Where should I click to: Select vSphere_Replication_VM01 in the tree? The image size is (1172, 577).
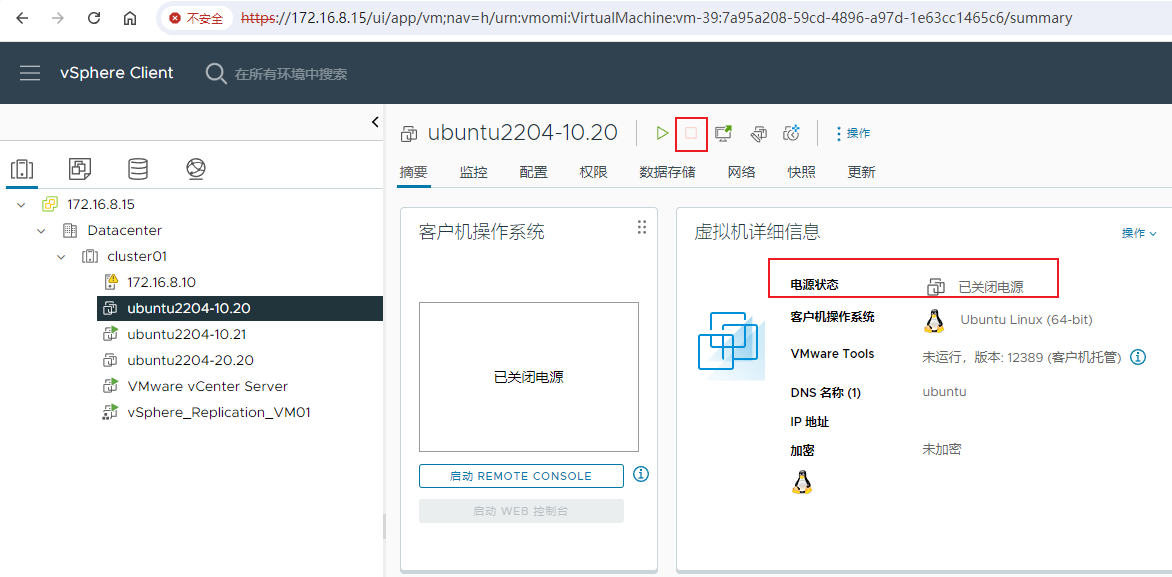click(218, 413)
